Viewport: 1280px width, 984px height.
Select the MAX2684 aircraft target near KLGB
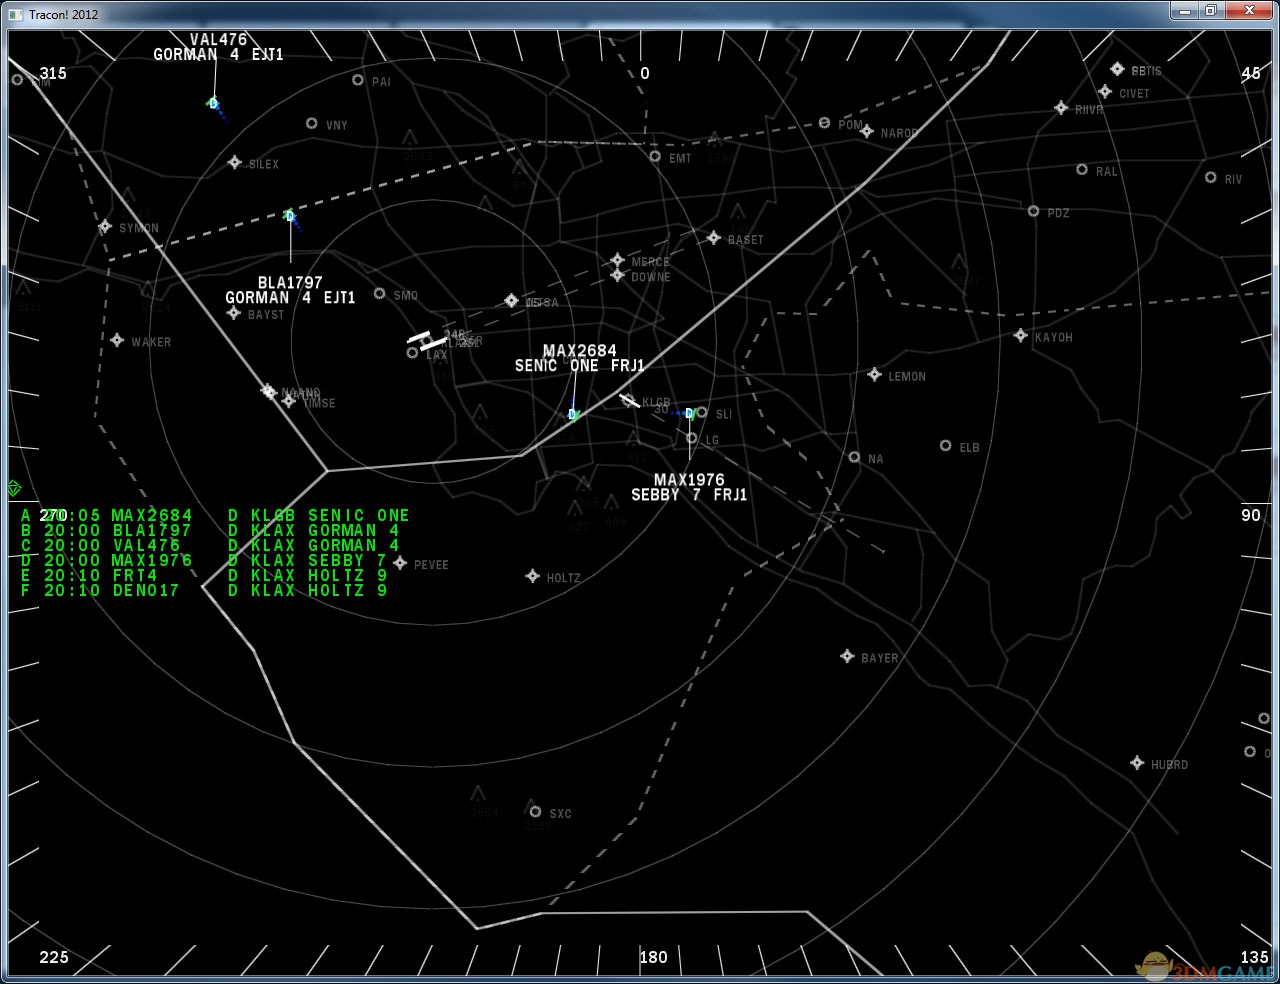[x=573, y=414]
